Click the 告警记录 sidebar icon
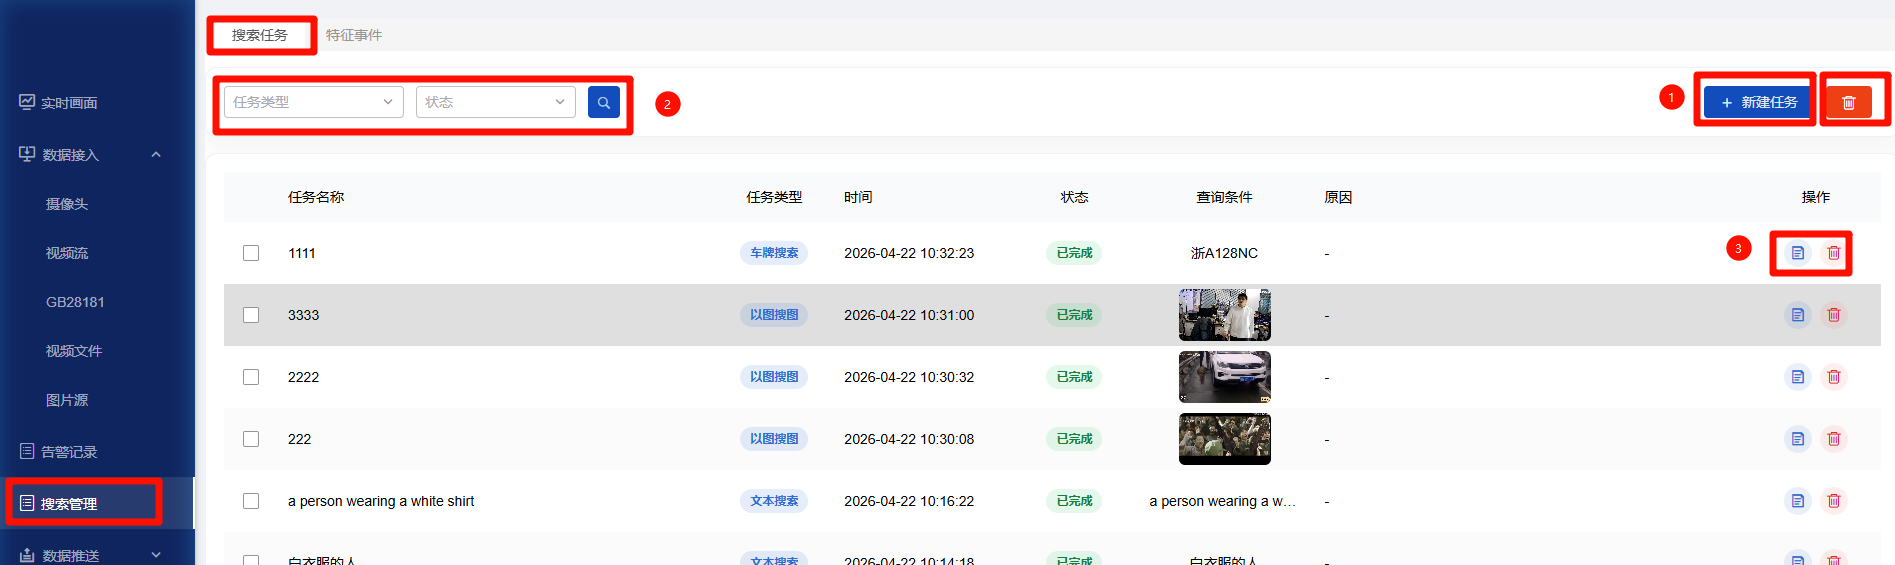The width and height of the screenshot is (1895, 565). coord(27,451)
